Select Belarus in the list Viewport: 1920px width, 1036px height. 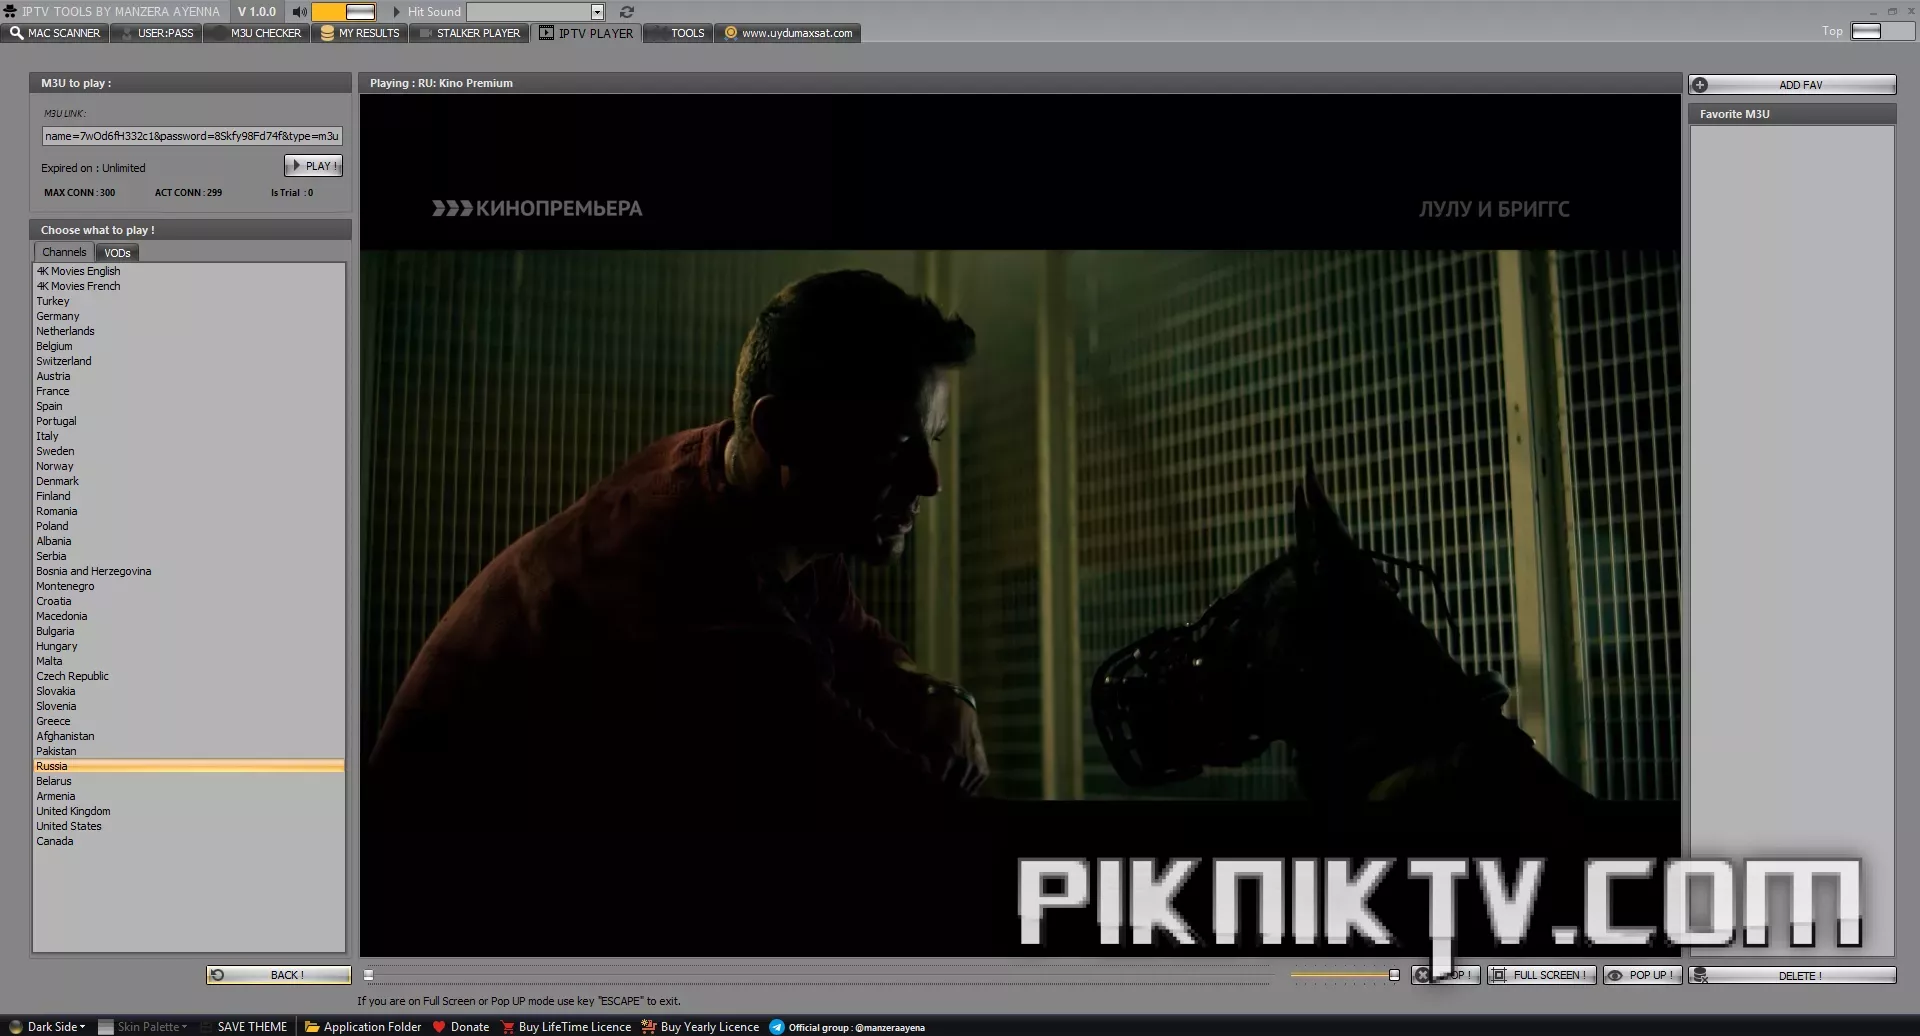click(189, 781)
